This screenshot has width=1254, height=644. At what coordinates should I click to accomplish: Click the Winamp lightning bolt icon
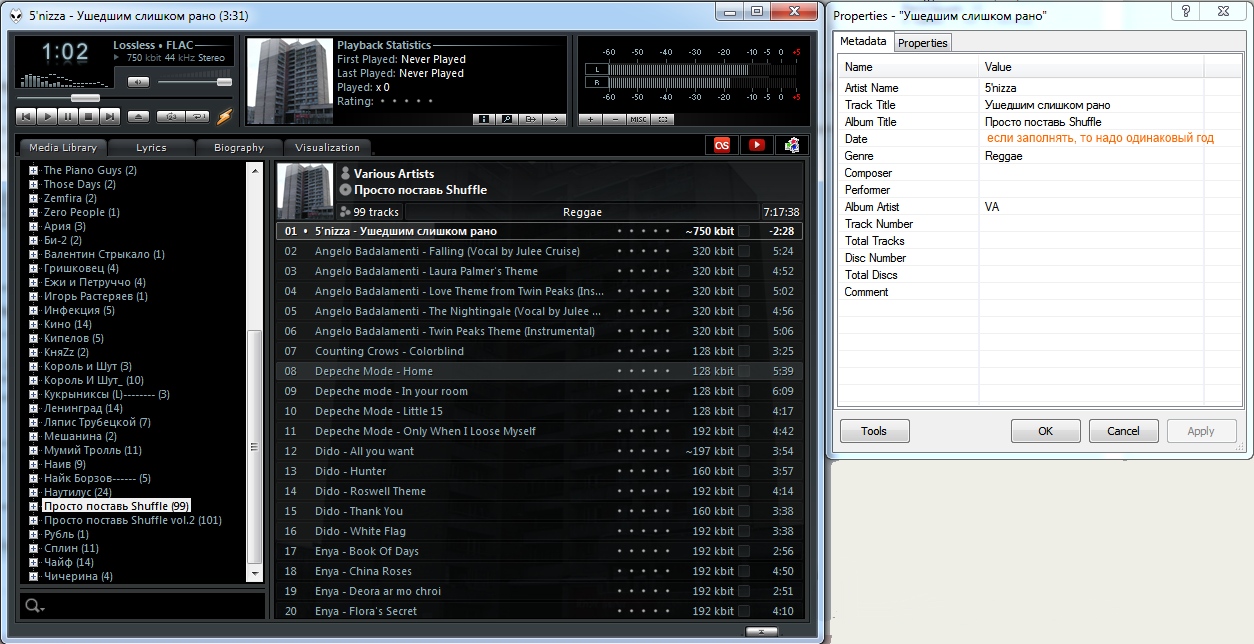[x=224, y=115]
